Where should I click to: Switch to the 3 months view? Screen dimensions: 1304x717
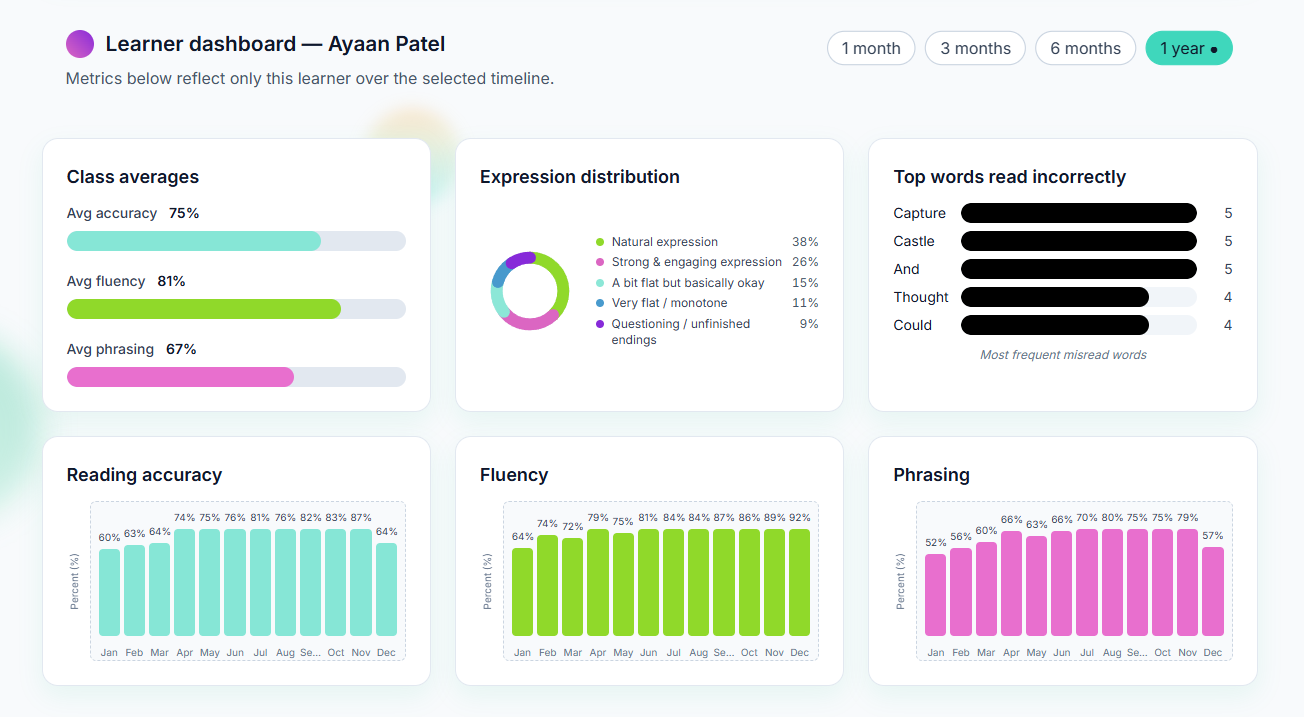(x=975, y=47)
